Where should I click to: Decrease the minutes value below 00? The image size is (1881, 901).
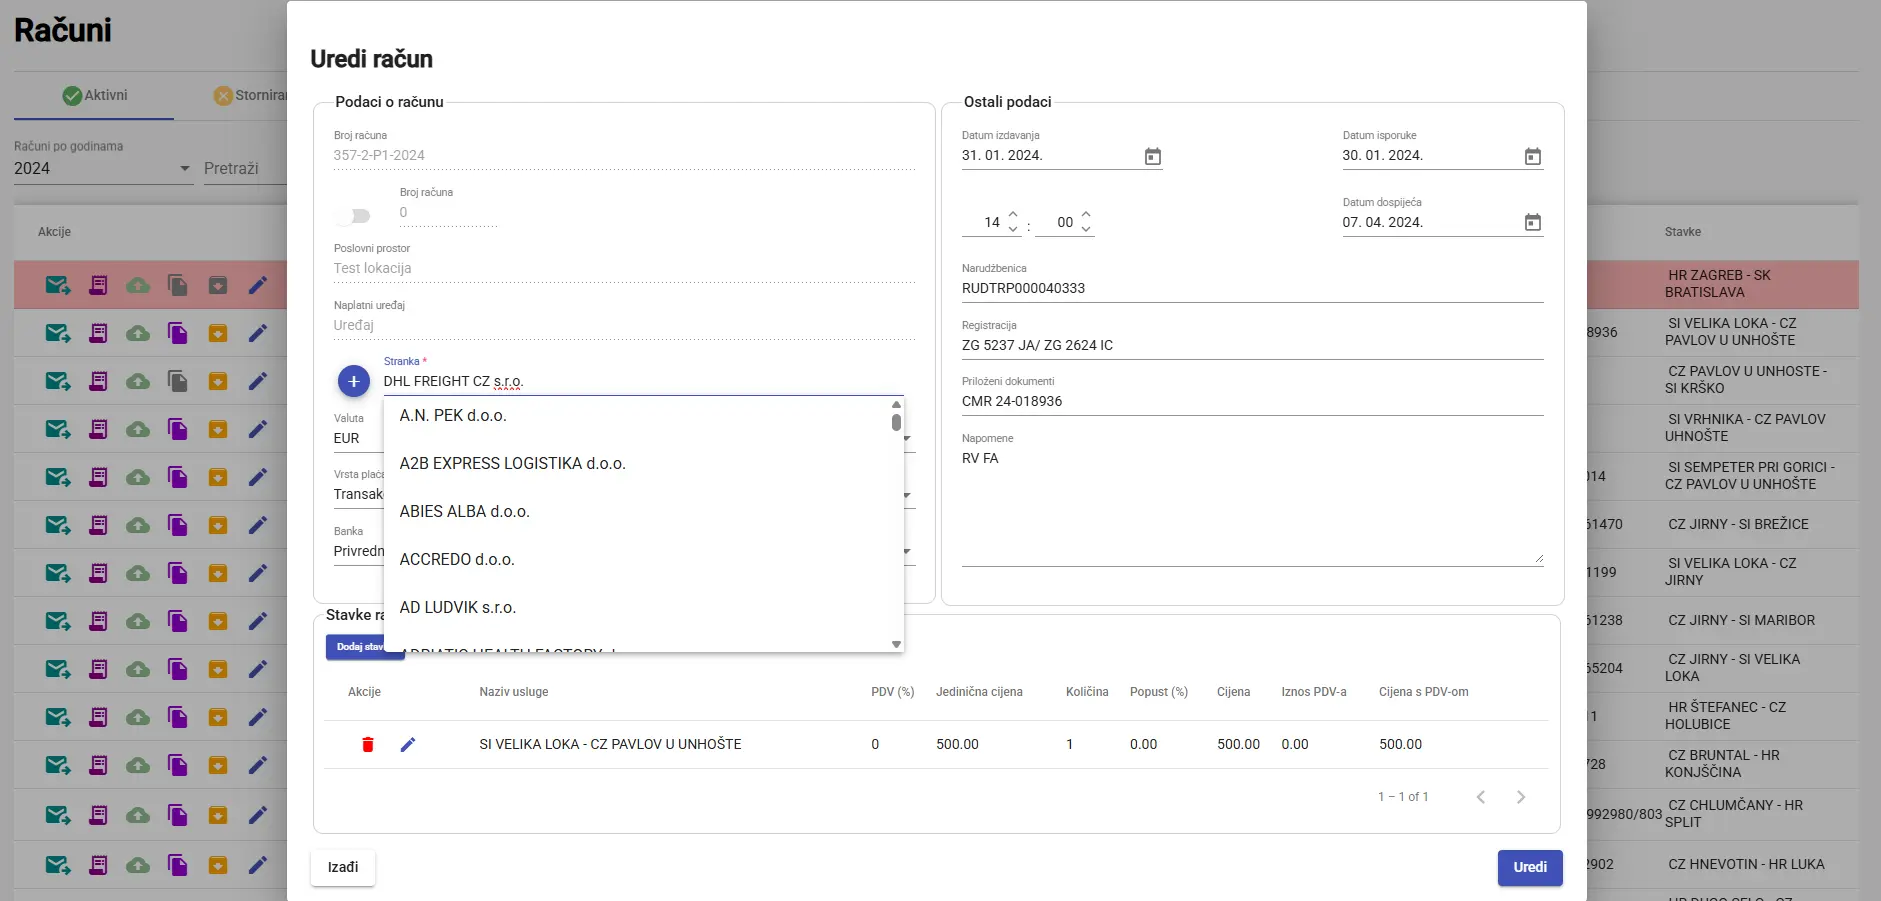coord(1086,230)
